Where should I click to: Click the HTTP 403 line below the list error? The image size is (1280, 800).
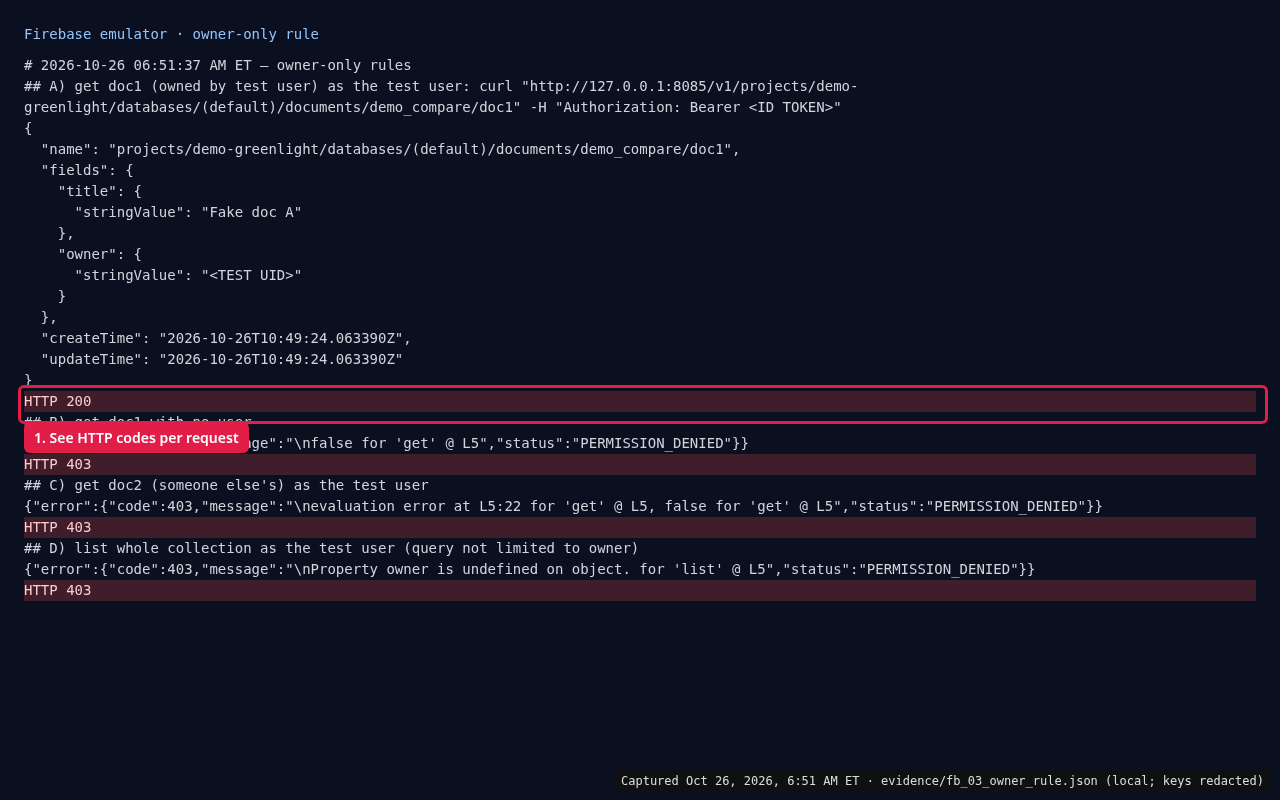click(640, 590)
